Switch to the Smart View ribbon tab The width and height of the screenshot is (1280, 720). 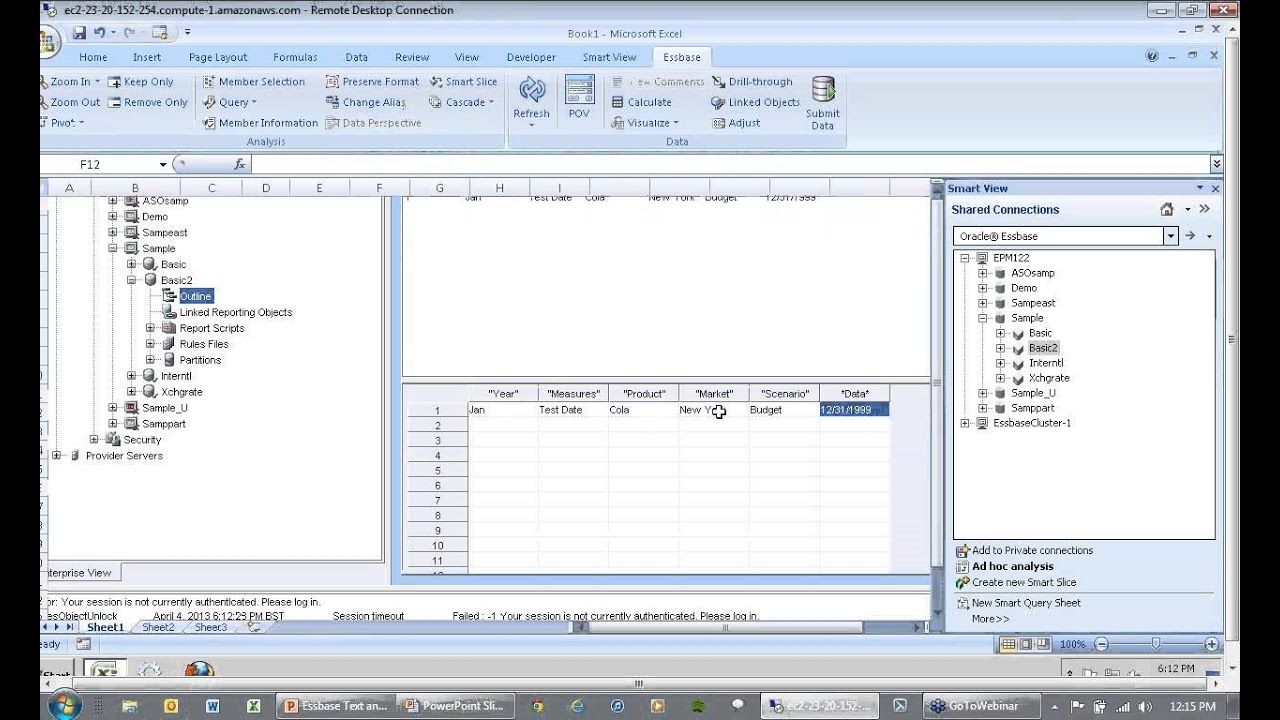click(x=609, y=57)
